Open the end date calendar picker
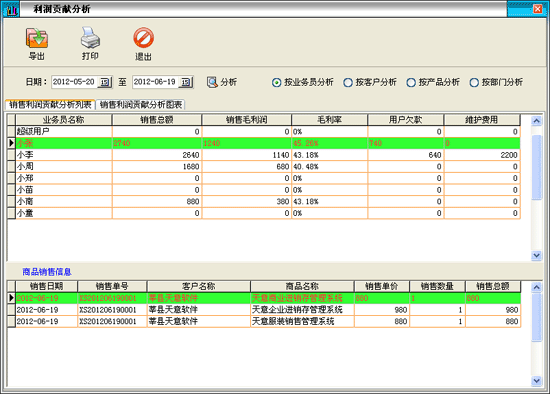 [x=186, y=82]
